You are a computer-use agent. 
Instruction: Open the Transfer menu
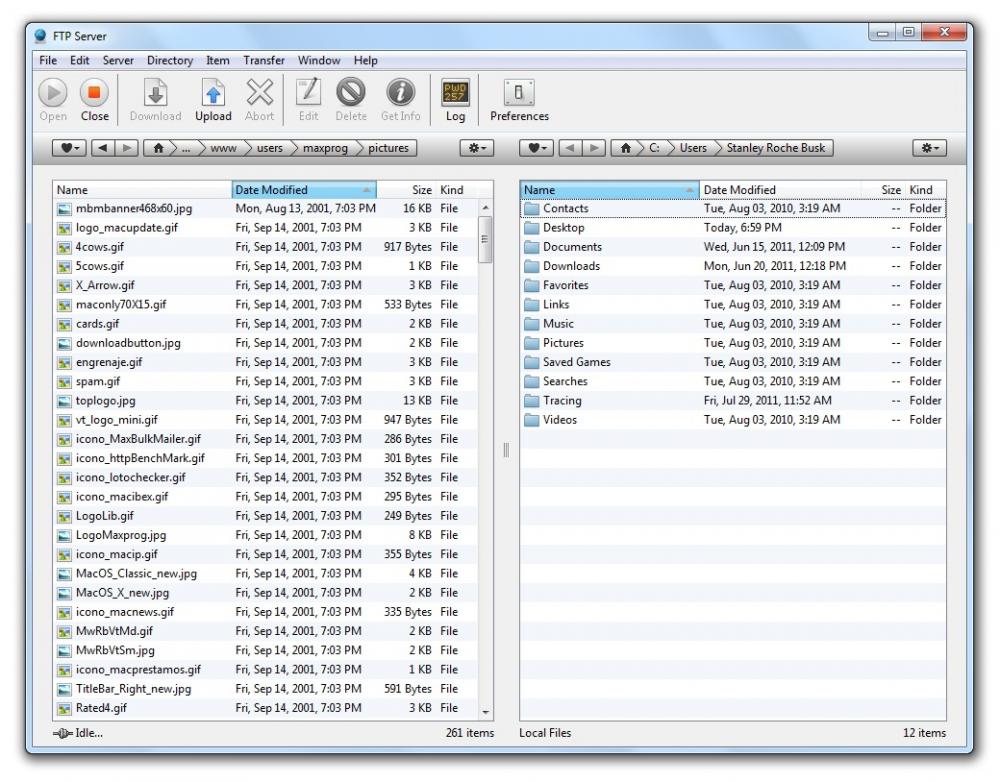[x=263, y=60]
